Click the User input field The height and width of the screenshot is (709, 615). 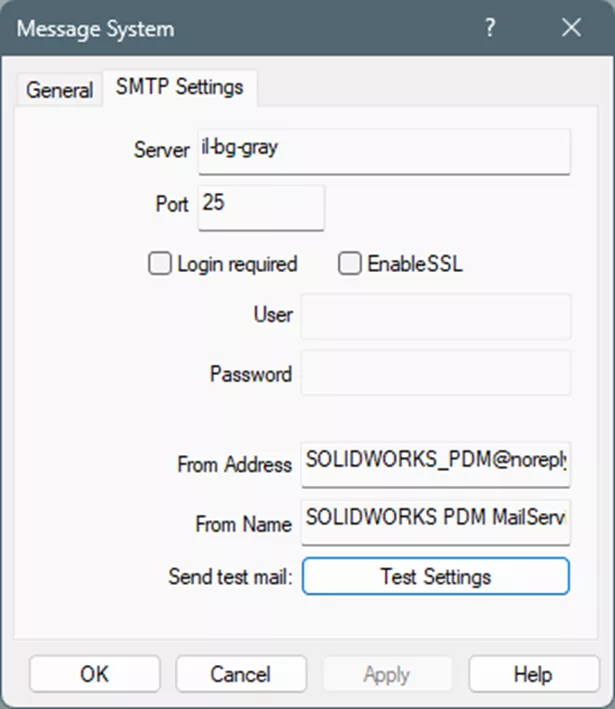point(436,317)
